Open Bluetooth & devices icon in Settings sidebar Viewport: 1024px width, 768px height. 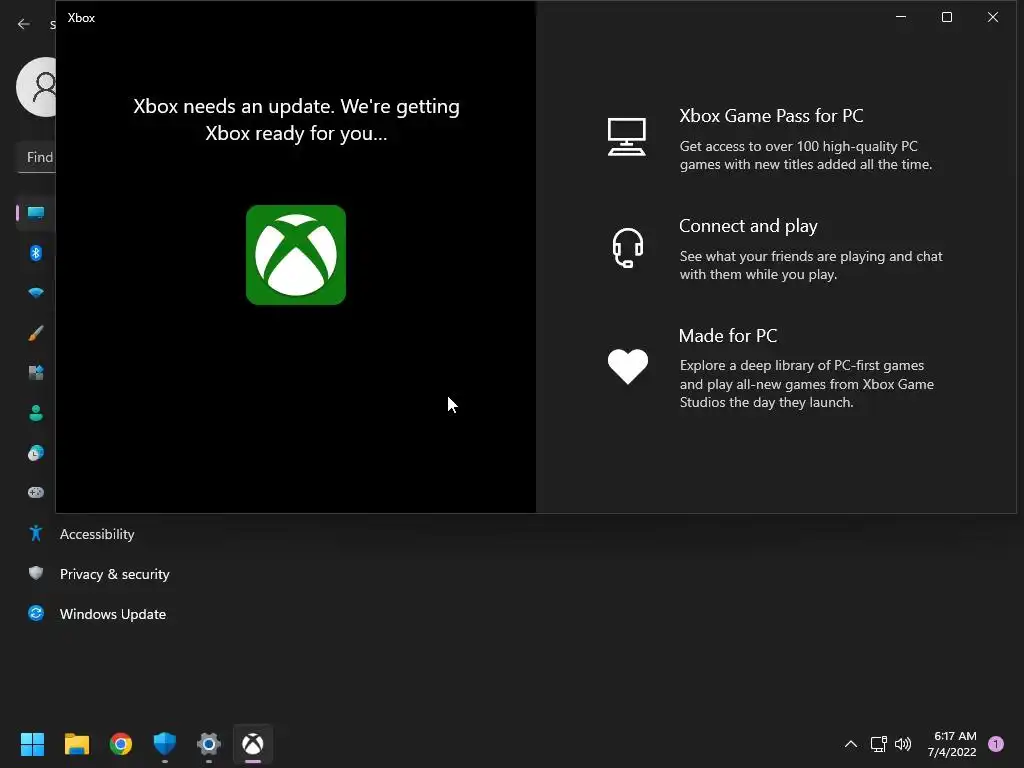pos(36,253)
